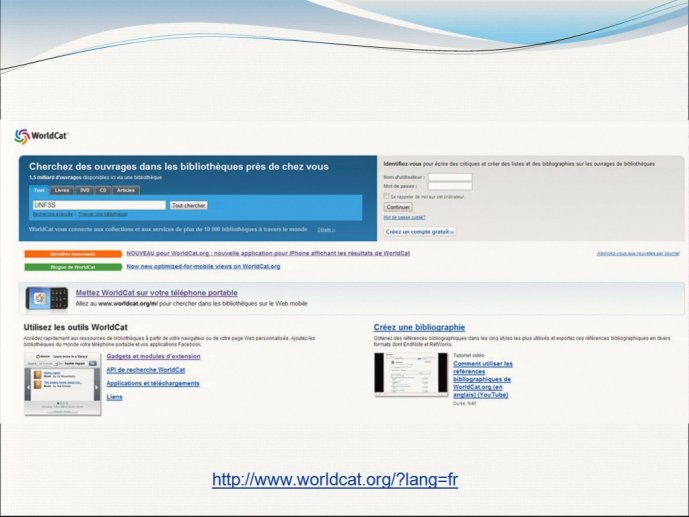The width and height of the screenshot is (689, 517).
Task: Click the green Blogue de WorldCat label
Action: coord(73,267)
